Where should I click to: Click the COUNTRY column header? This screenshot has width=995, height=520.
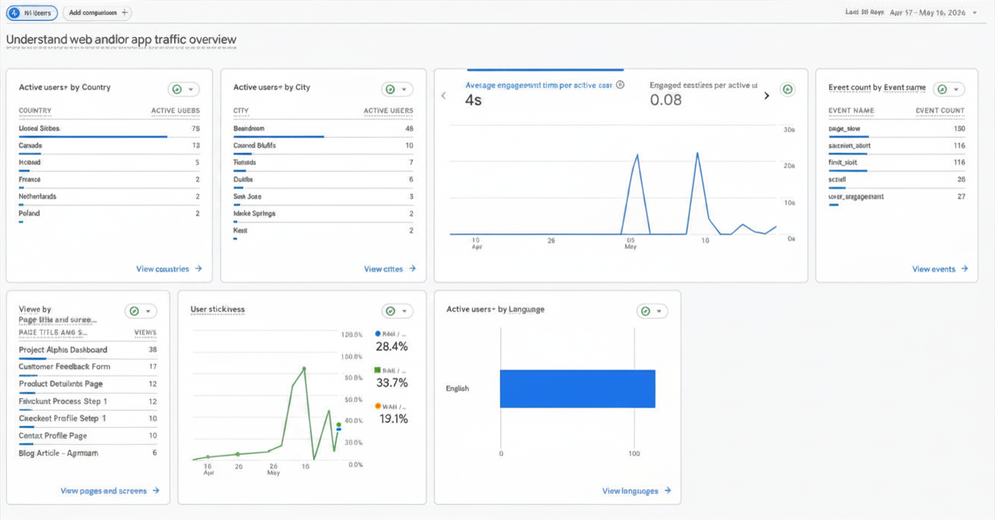coord(35,110)
